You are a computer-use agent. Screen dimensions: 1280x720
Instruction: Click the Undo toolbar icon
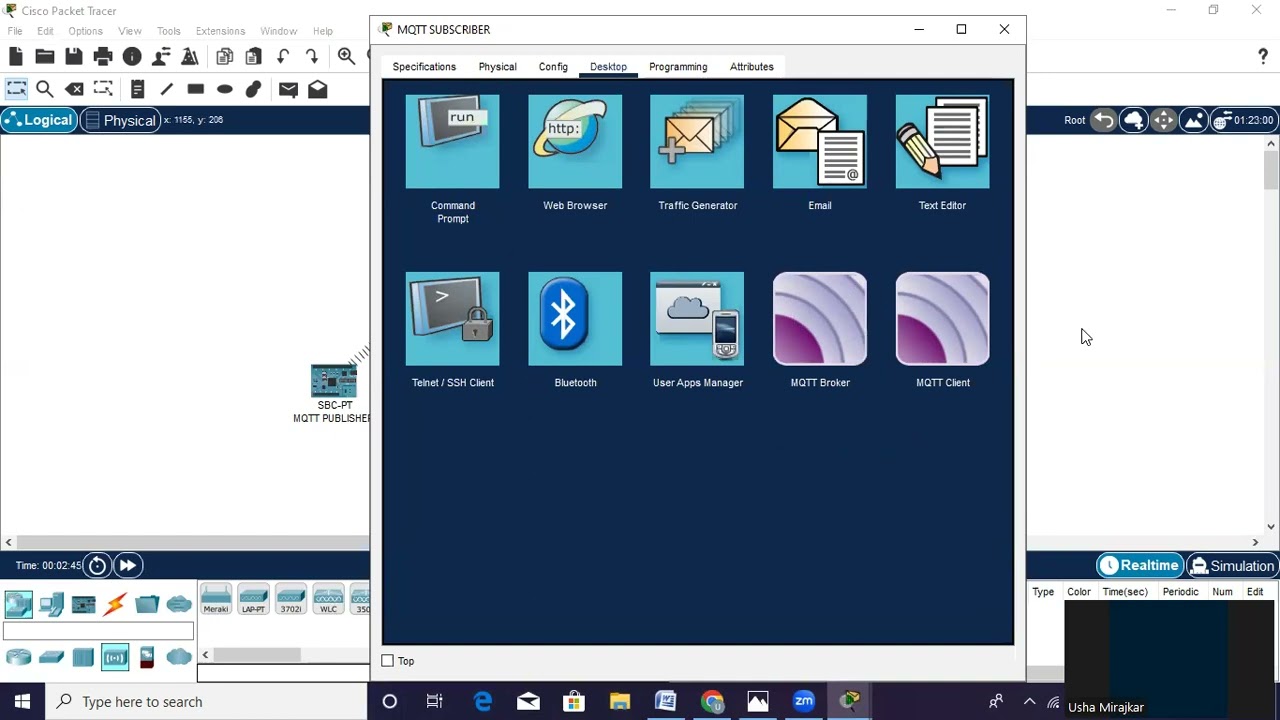point(283,57)
